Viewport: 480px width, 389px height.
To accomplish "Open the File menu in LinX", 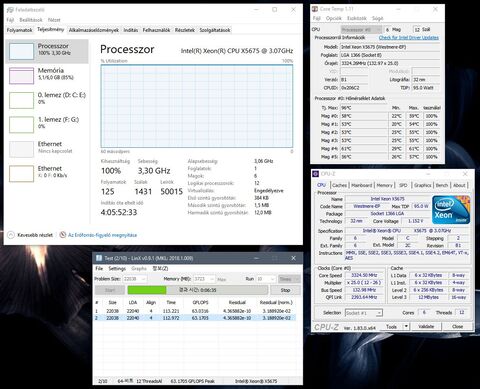I will click(99, 268).
